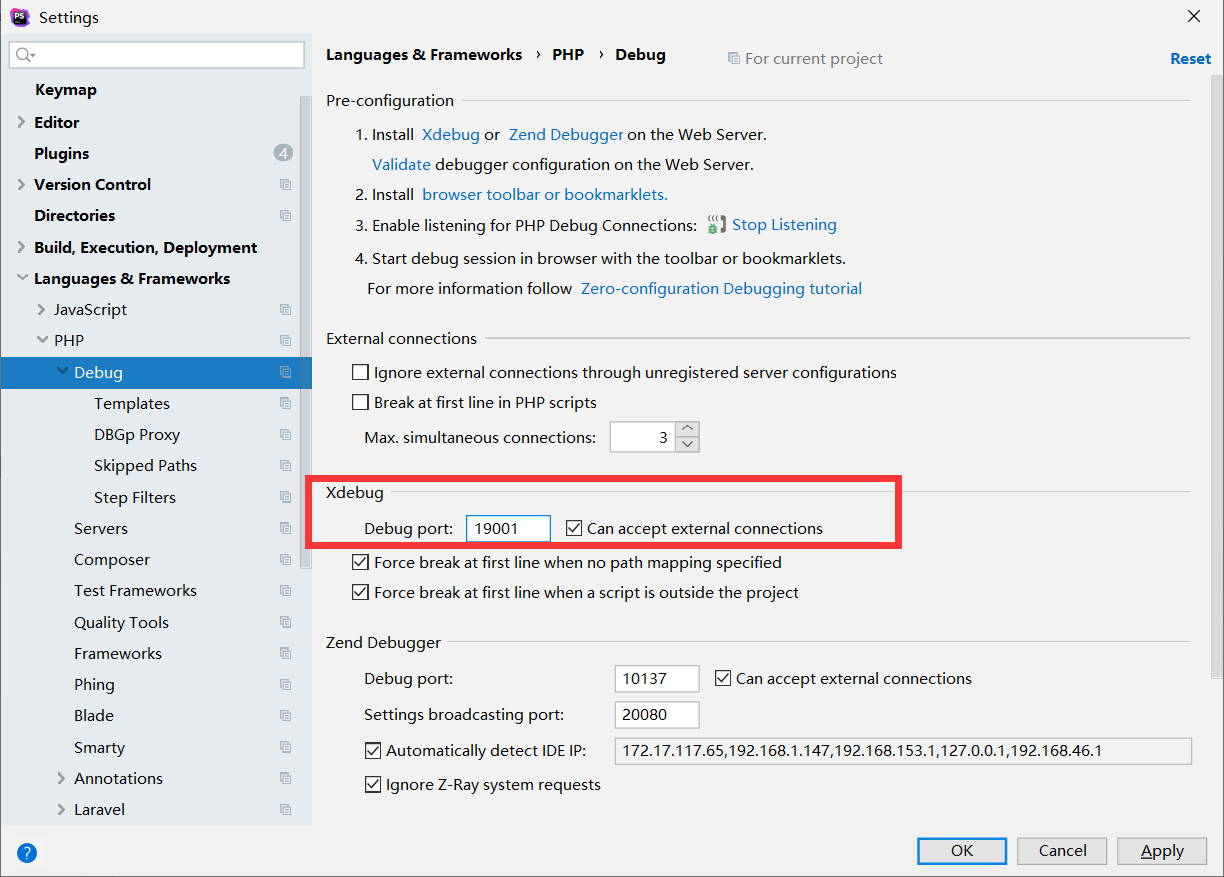Toggle Ignore external connections through unregistered servers
The image size is (1224, 877).
coord(361,373)
